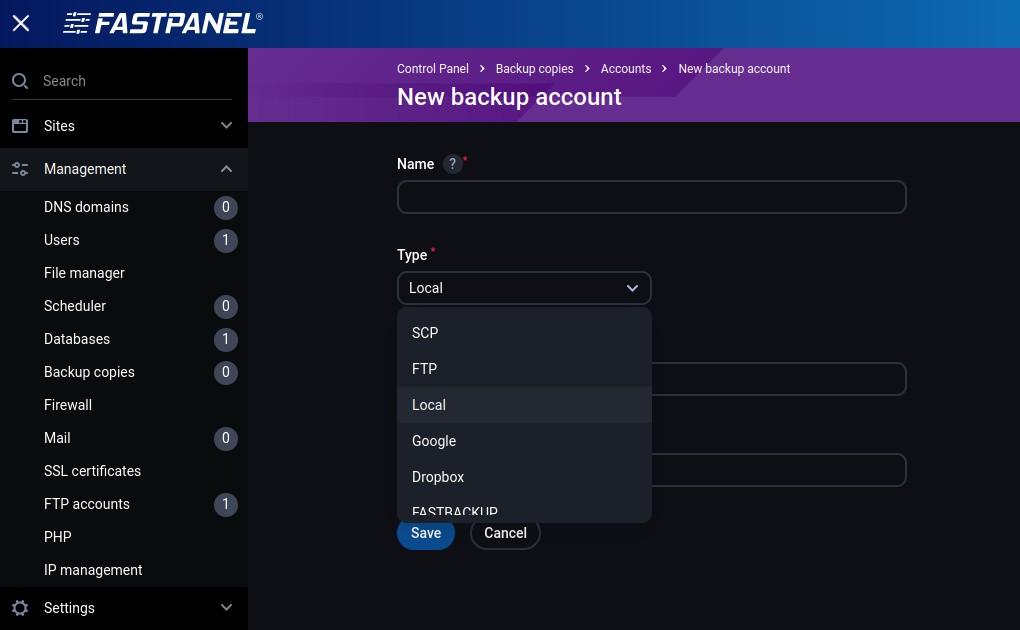Open DNS domains in sidebar

tap(86, 207)
